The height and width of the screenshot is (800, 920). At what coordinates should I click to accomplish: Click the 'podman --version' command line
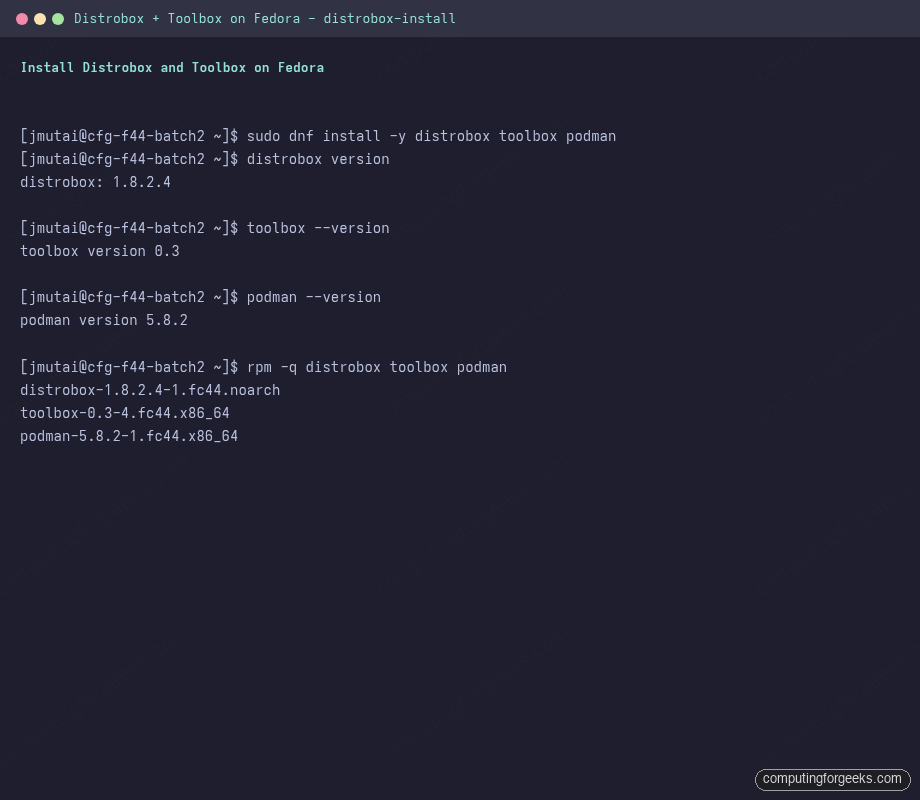201,298
